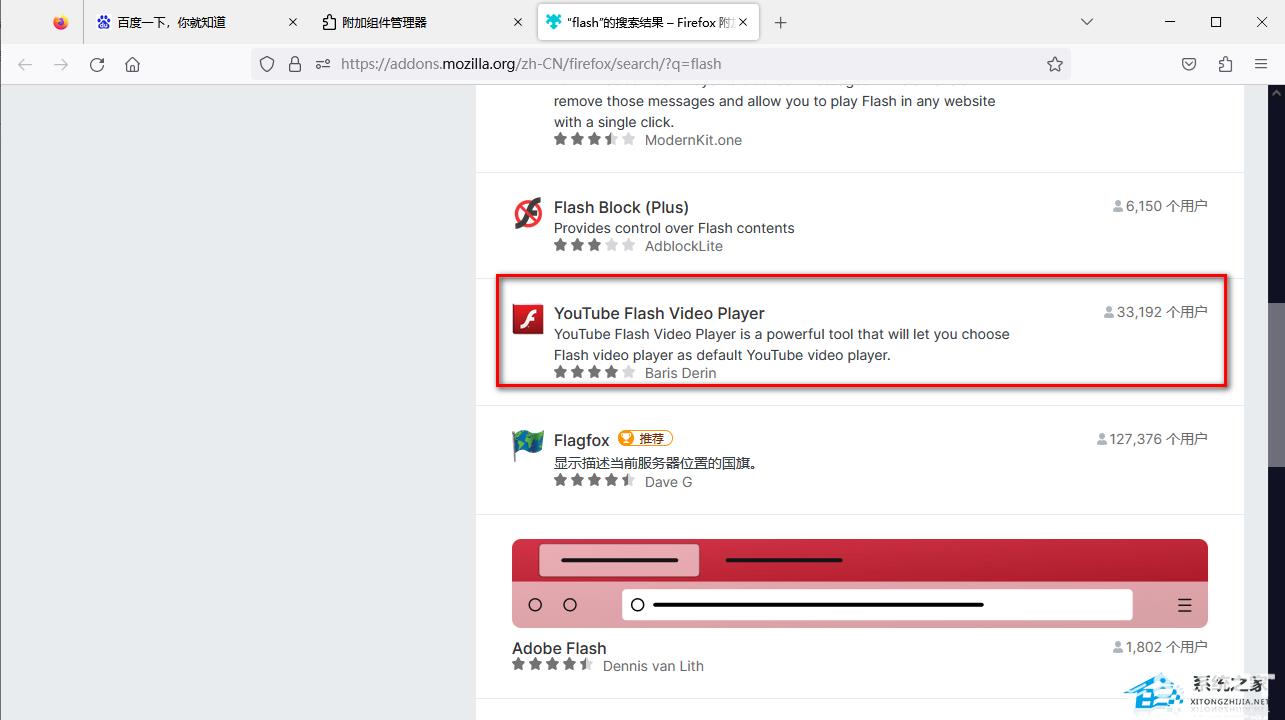Click the Adobe Flash theme preview image
This screenshot has width=1285, height=720.
[860, 583]
